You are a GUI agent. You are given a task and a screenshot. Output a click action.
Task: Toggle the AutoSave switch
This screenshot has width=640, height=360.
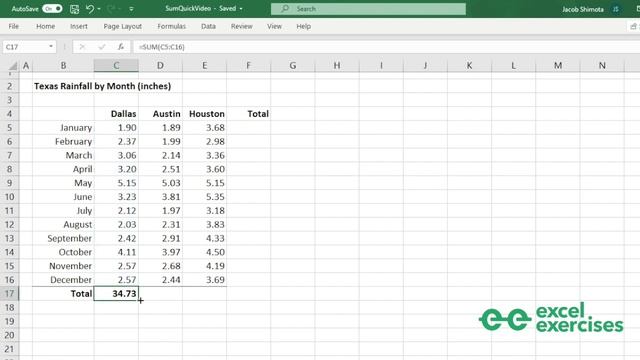point(52,9)
